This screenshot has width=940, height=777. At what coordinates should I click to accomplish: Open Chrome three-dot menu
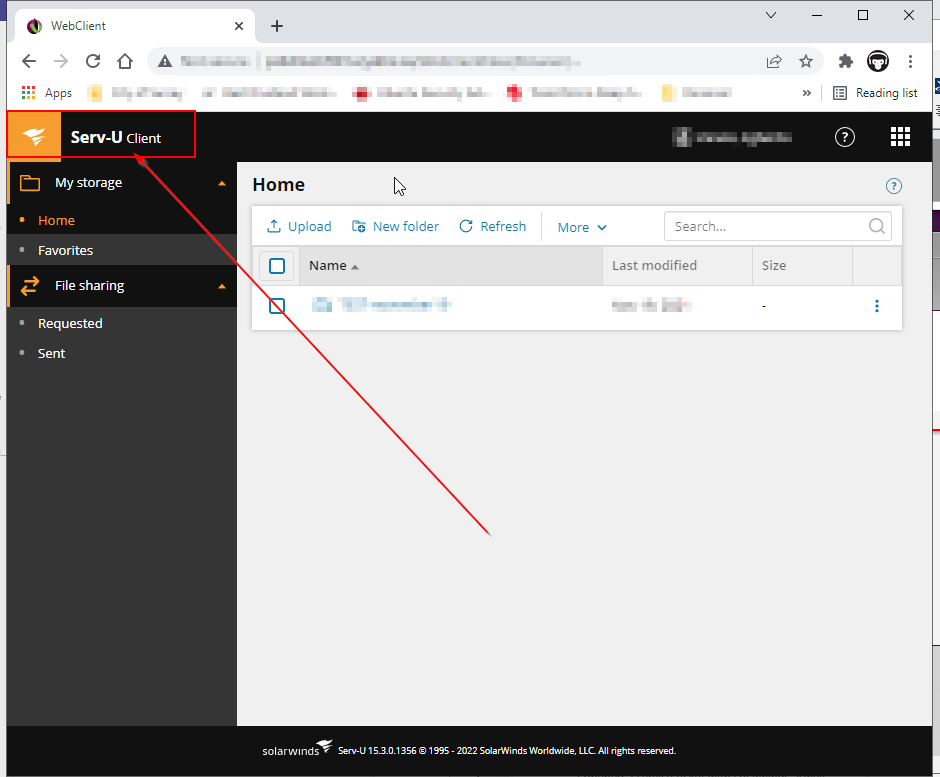910,61
